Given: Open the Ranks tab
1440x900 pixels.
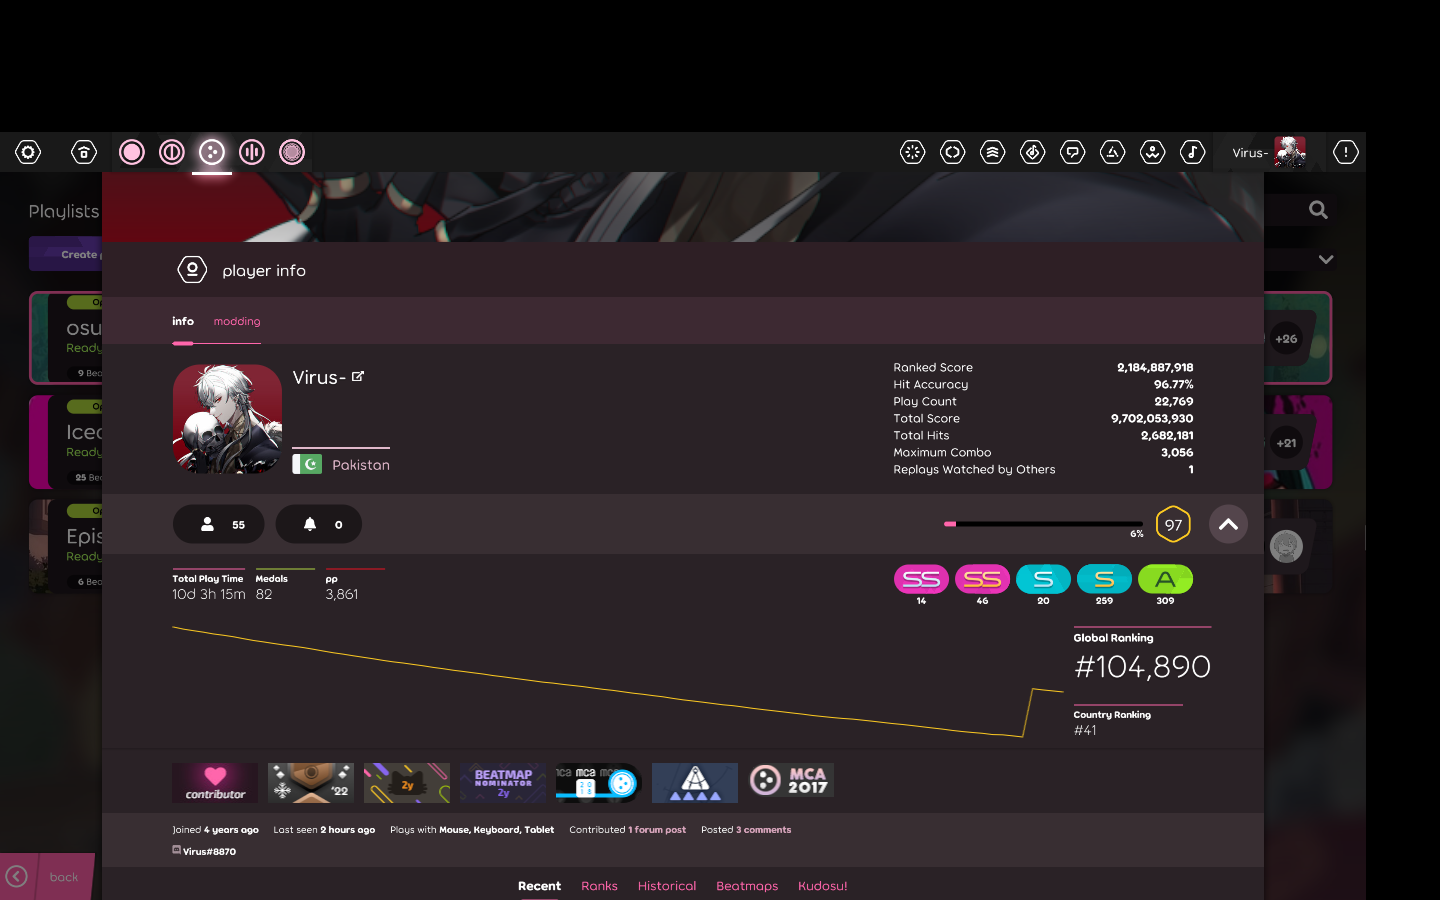Looking at the screenshot, I should [599, 886].
